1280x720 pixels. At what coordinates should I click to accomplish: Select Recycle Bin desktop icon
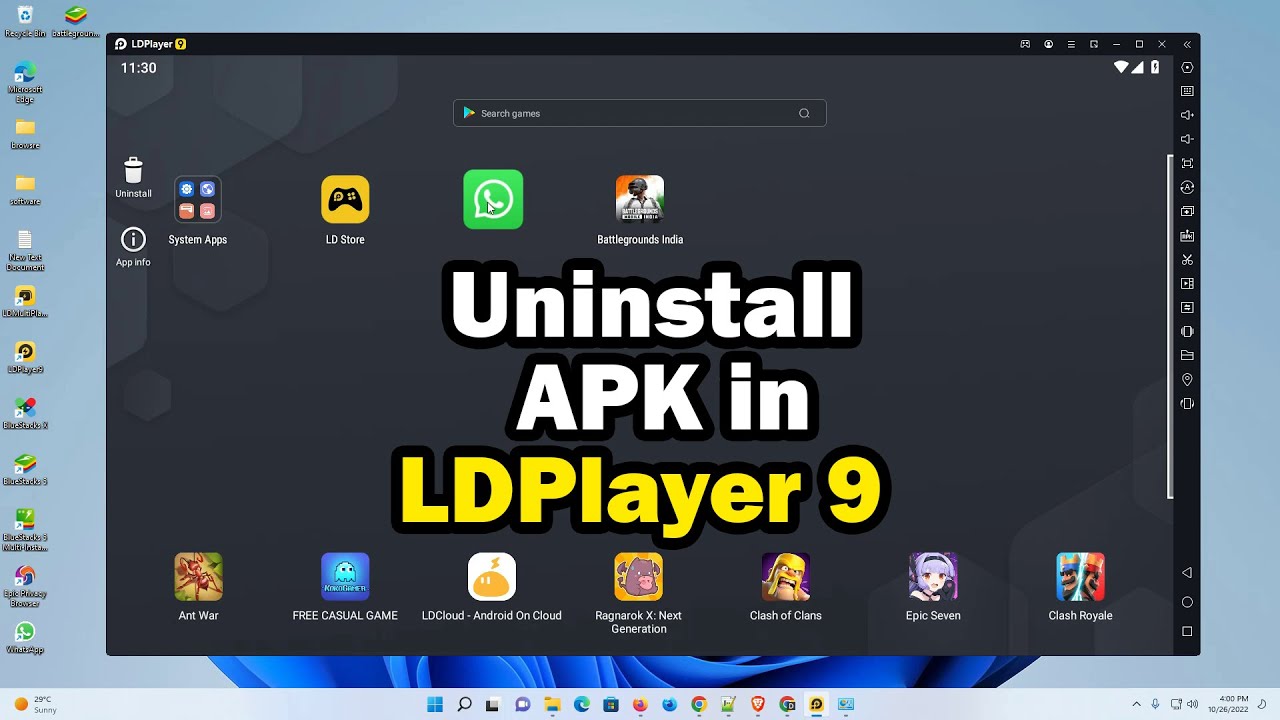pyautogui.click(x=25, y=21)
